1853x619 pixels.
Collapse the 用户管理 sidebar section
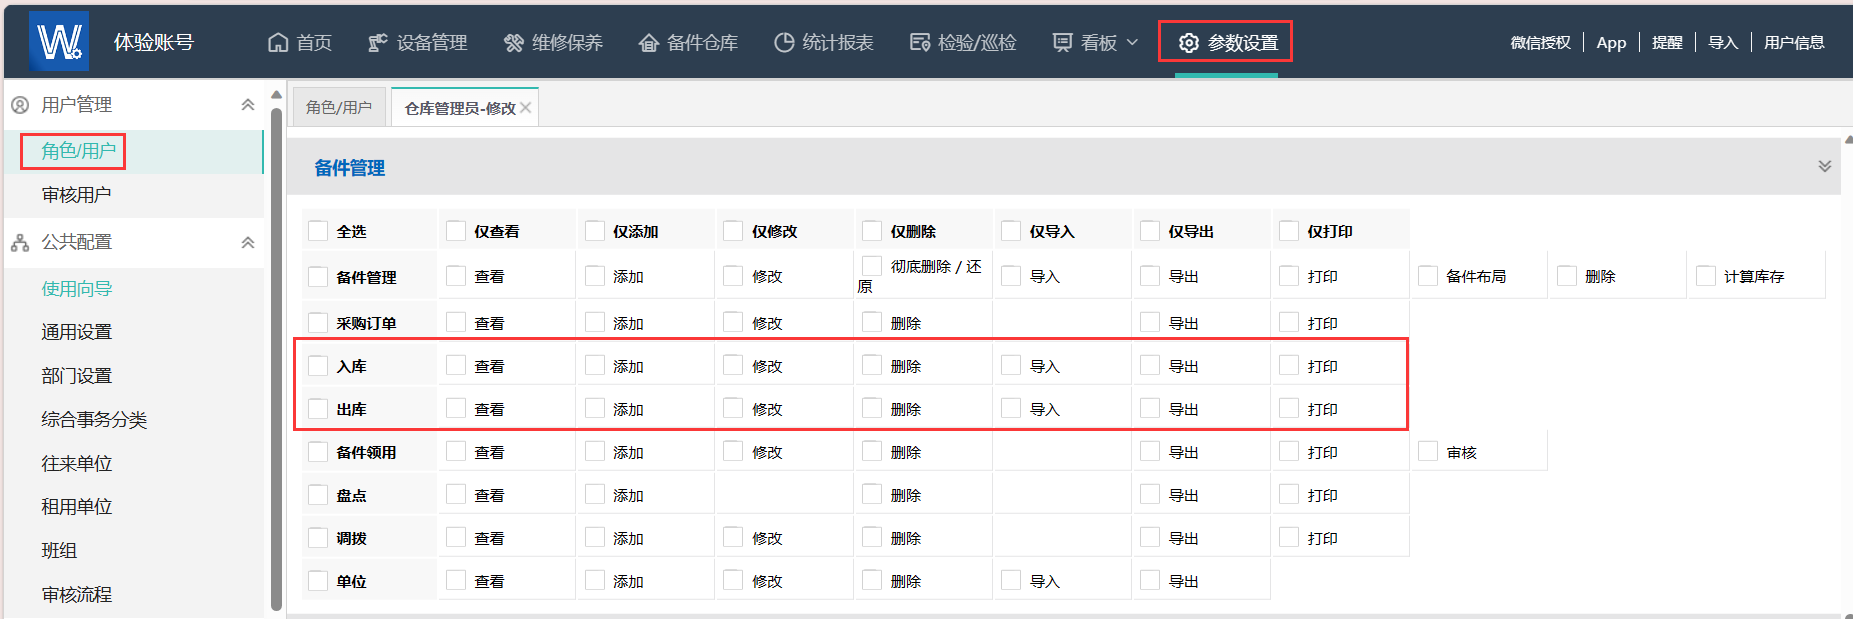coord(248,105)
